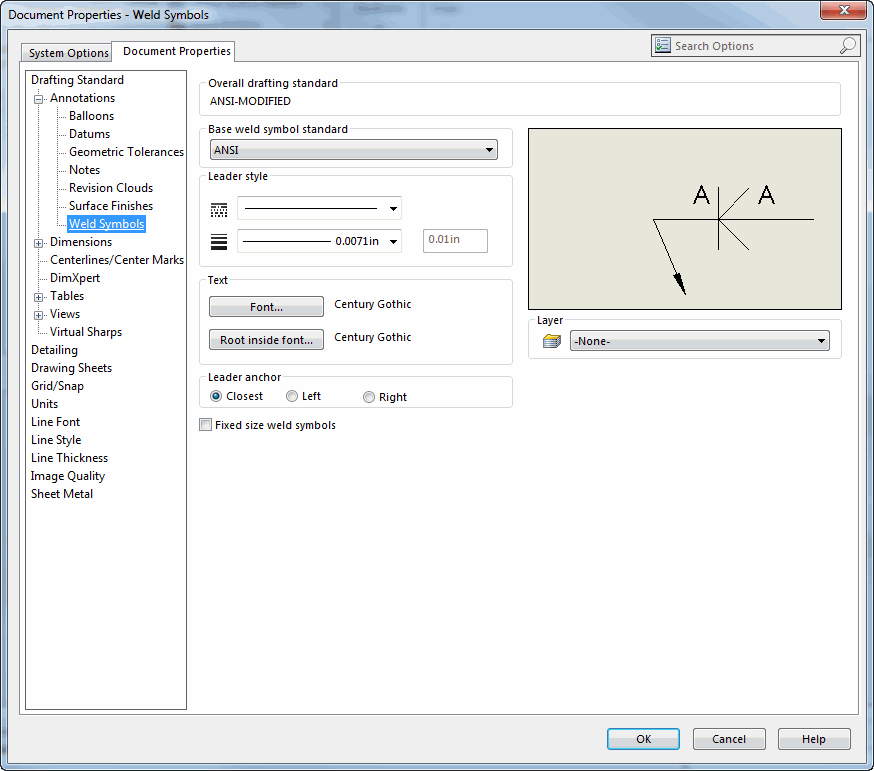The image size is (874, 771).
Task: Enable Fixed size weld symbols checkbox
Action: (206, 425)
